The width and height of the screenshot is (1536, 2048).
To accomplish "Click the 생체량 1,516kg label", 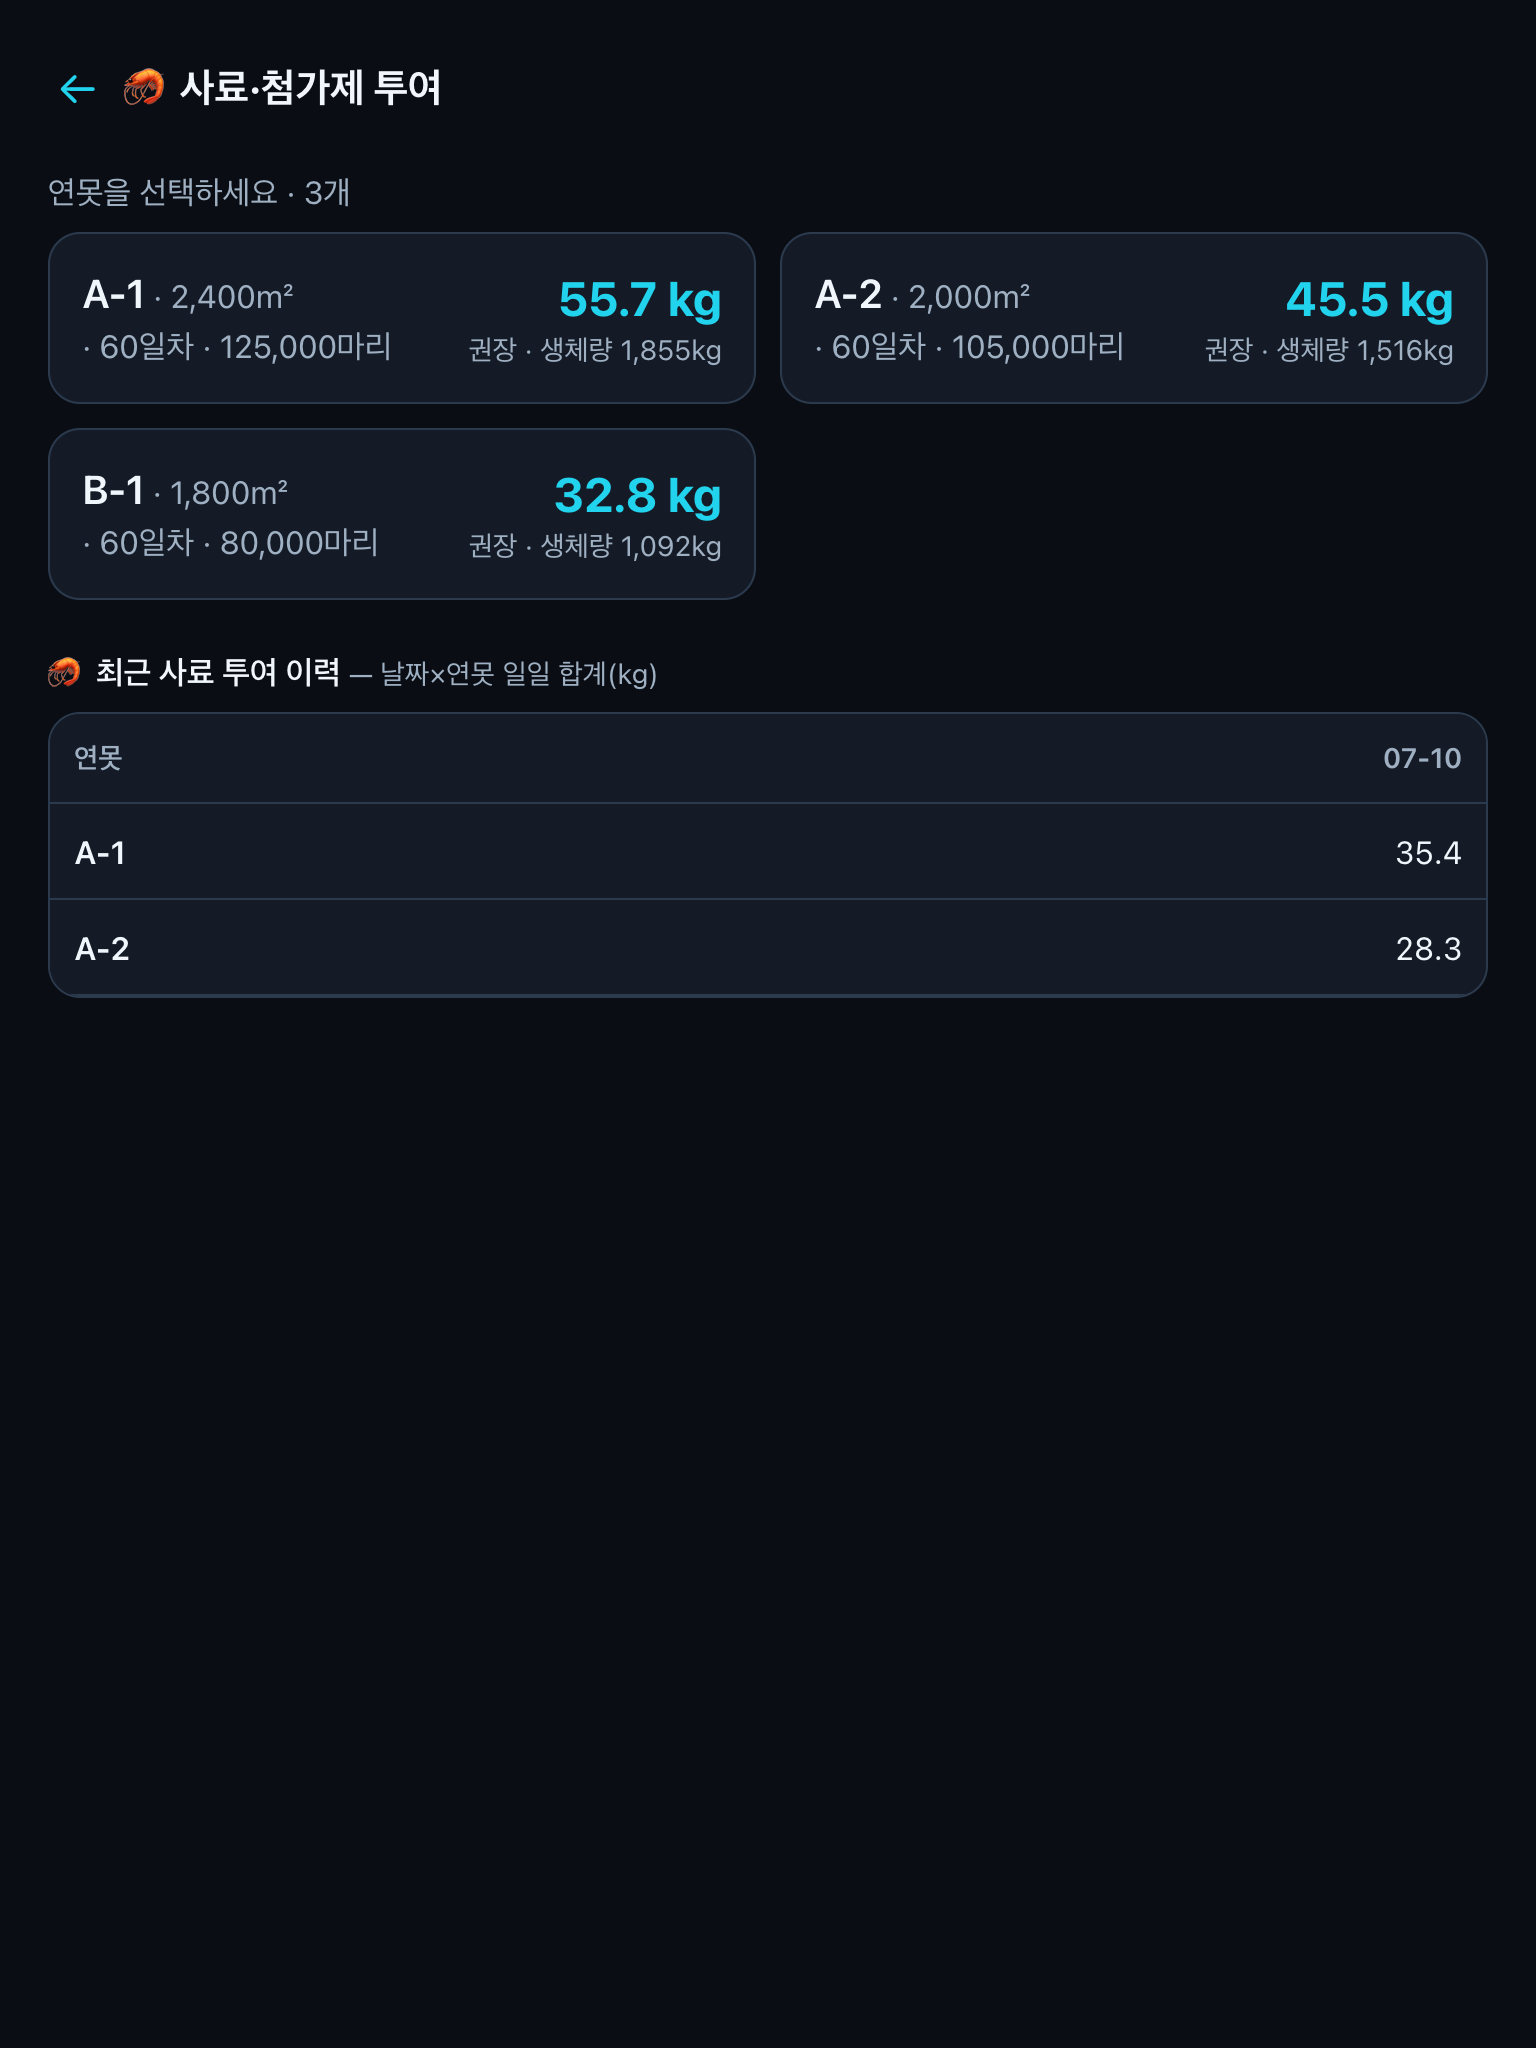I will point(1365,350).
